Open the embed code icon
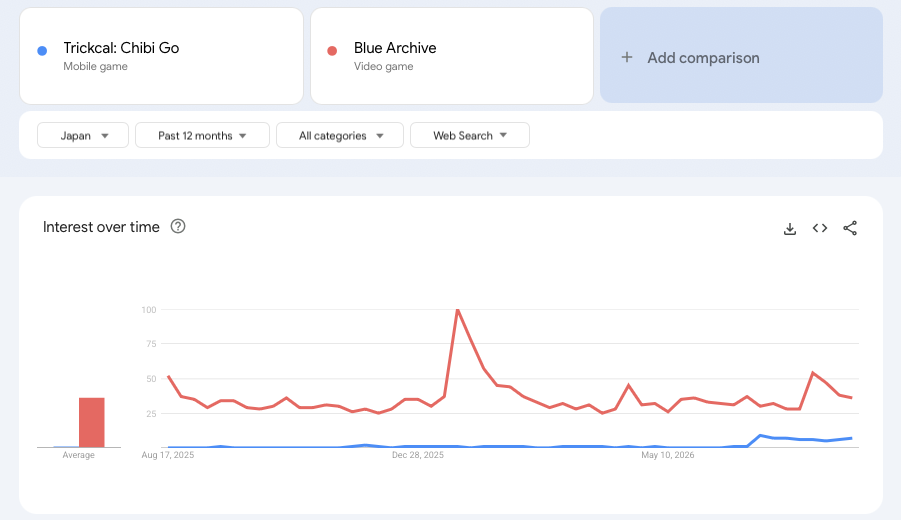The image size is (901, 520). pos(820,228)
